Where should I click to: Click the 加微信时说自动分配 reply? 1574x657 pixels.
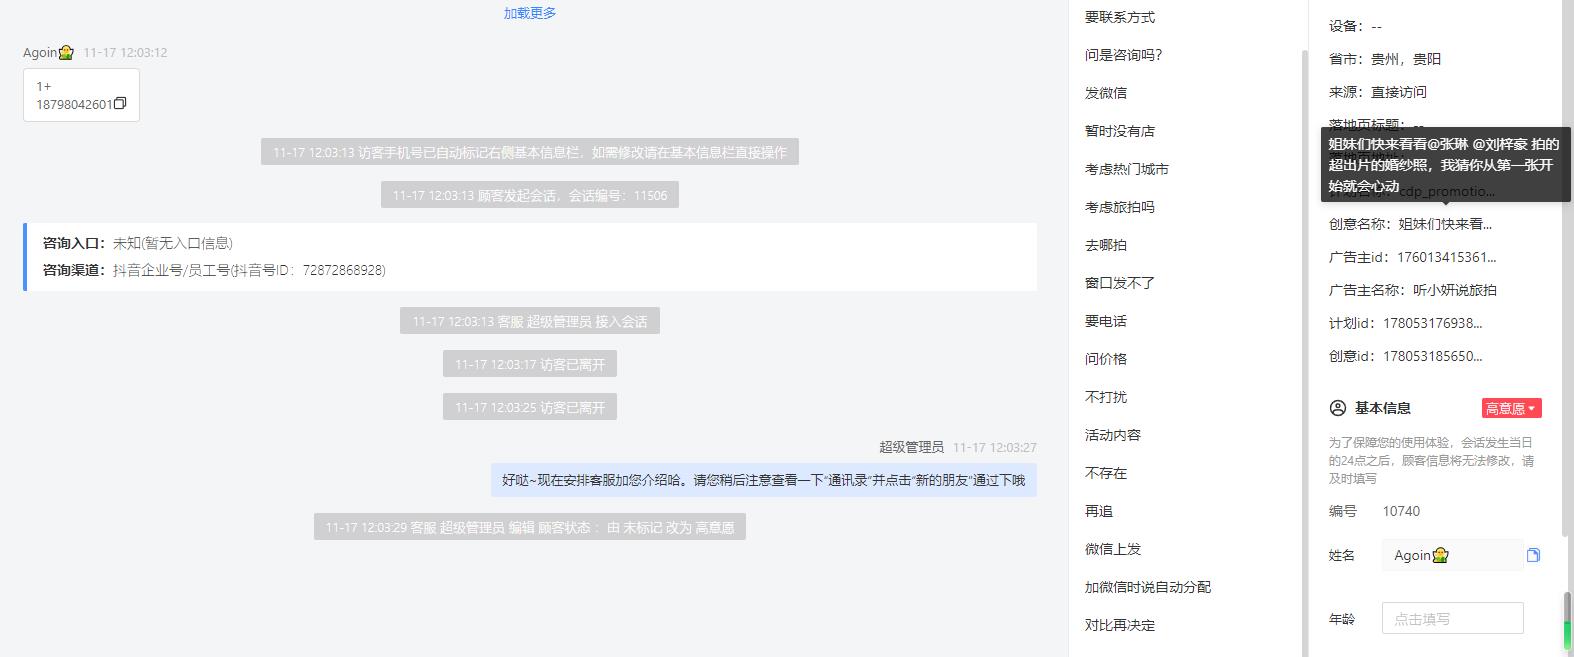(1148, 587)
